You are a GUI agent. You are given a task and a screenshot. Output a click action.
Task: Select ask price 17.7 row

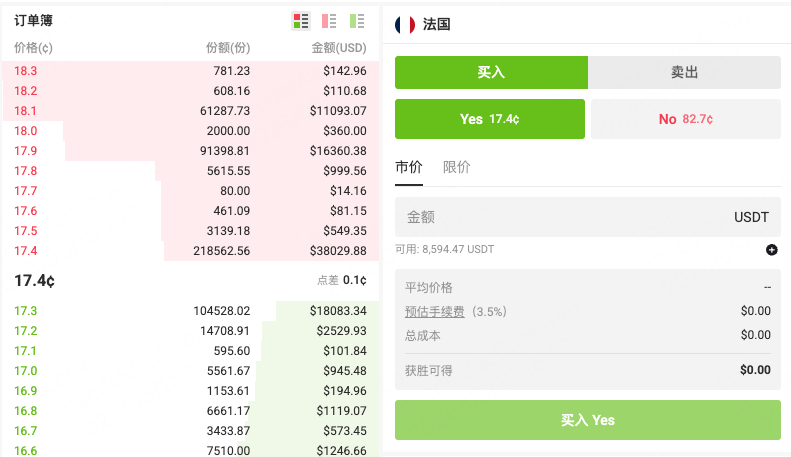[x=191, y=191]
